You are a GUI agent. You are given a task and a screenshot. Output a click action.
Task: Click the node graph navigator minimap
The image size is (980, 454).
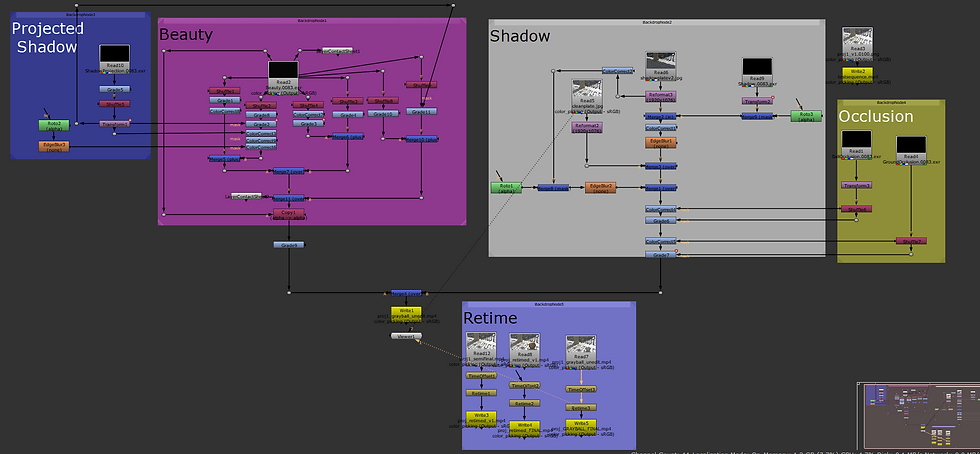pos(918,416)
